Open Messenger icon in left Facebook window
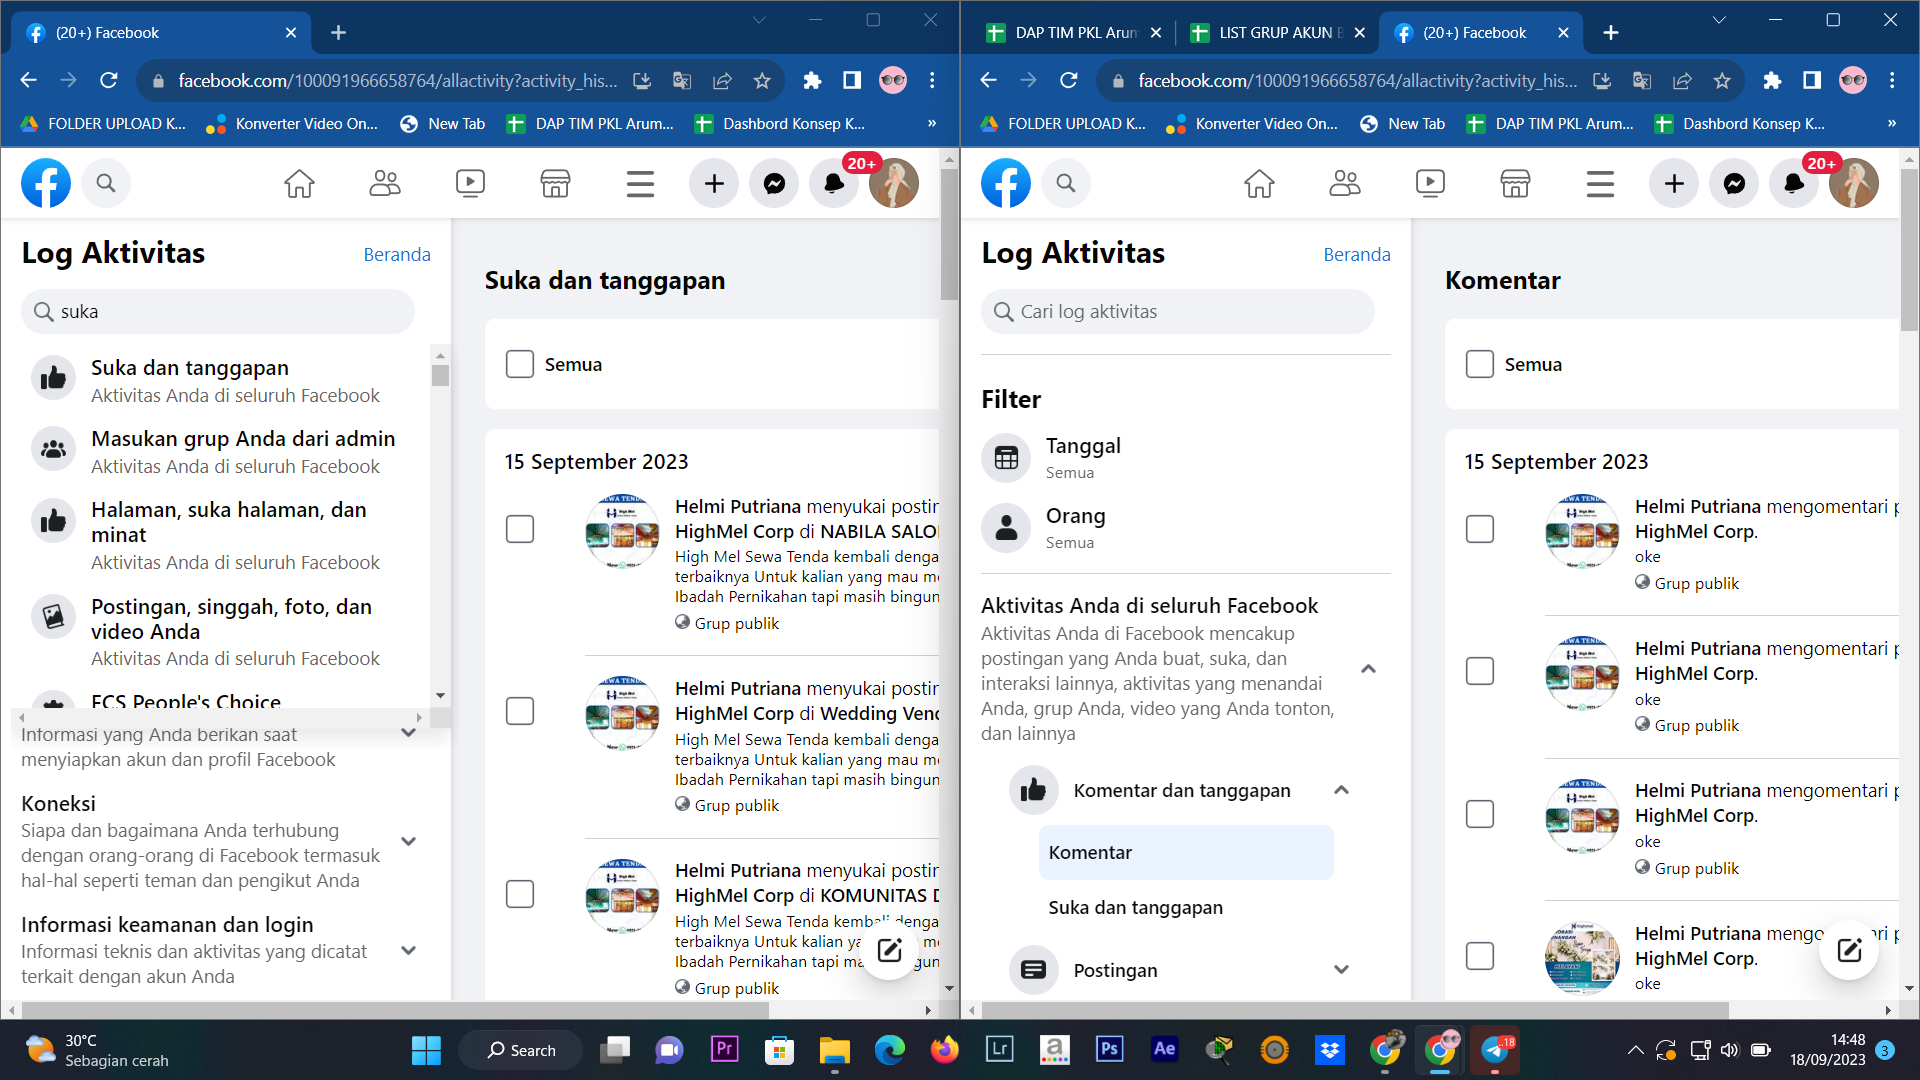Viewport: 1920px width, 1080px height. coord(774,184)
